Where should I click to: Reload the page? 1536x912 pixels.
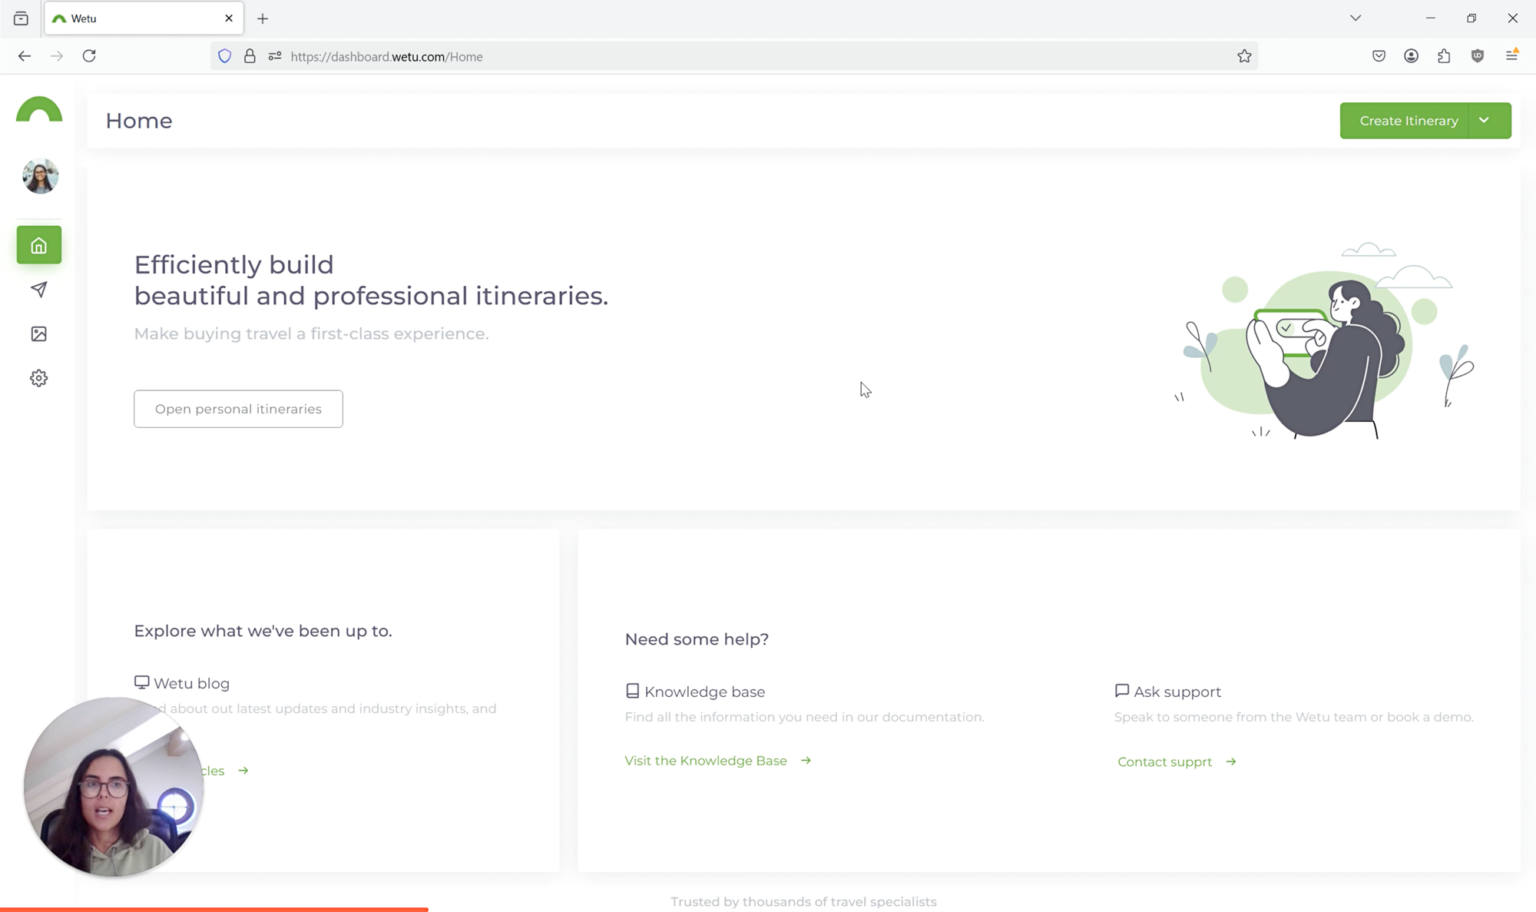[89, 56]
